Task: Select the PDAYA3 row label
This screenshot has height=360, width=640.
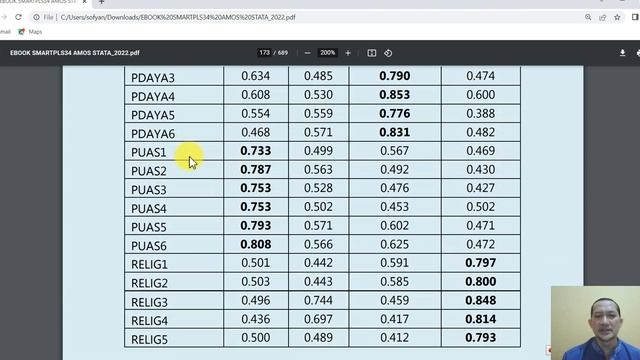Action: click(153, 78)
